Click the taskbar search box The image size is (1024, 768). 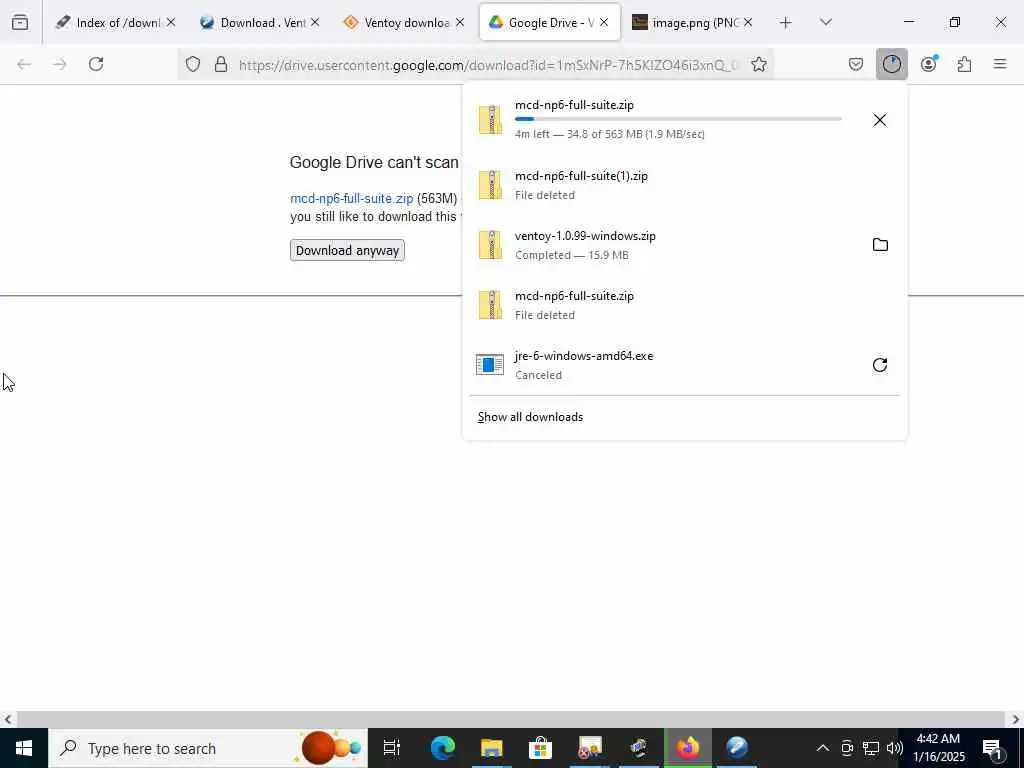click(208, 748)
